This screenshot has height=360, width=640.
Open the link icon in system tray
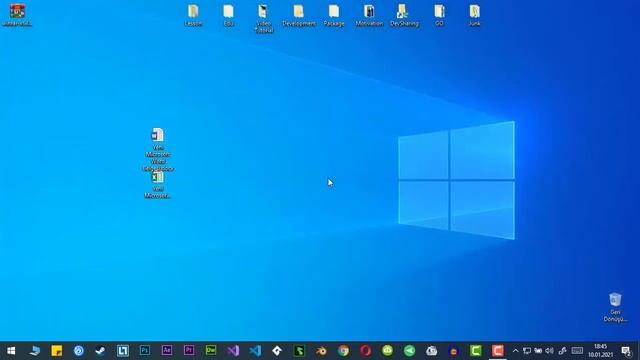tap(562, 351)
